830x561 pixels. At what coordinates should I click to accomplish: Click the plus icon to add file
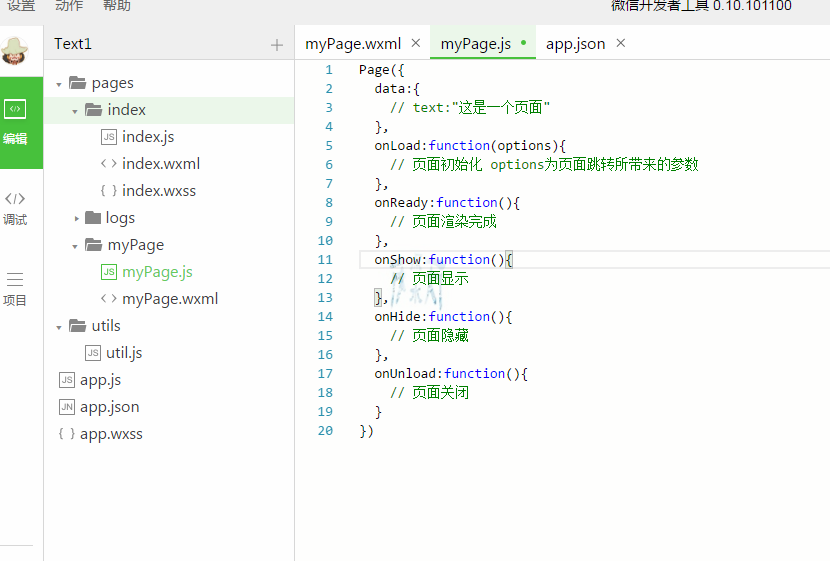(277, 45)
